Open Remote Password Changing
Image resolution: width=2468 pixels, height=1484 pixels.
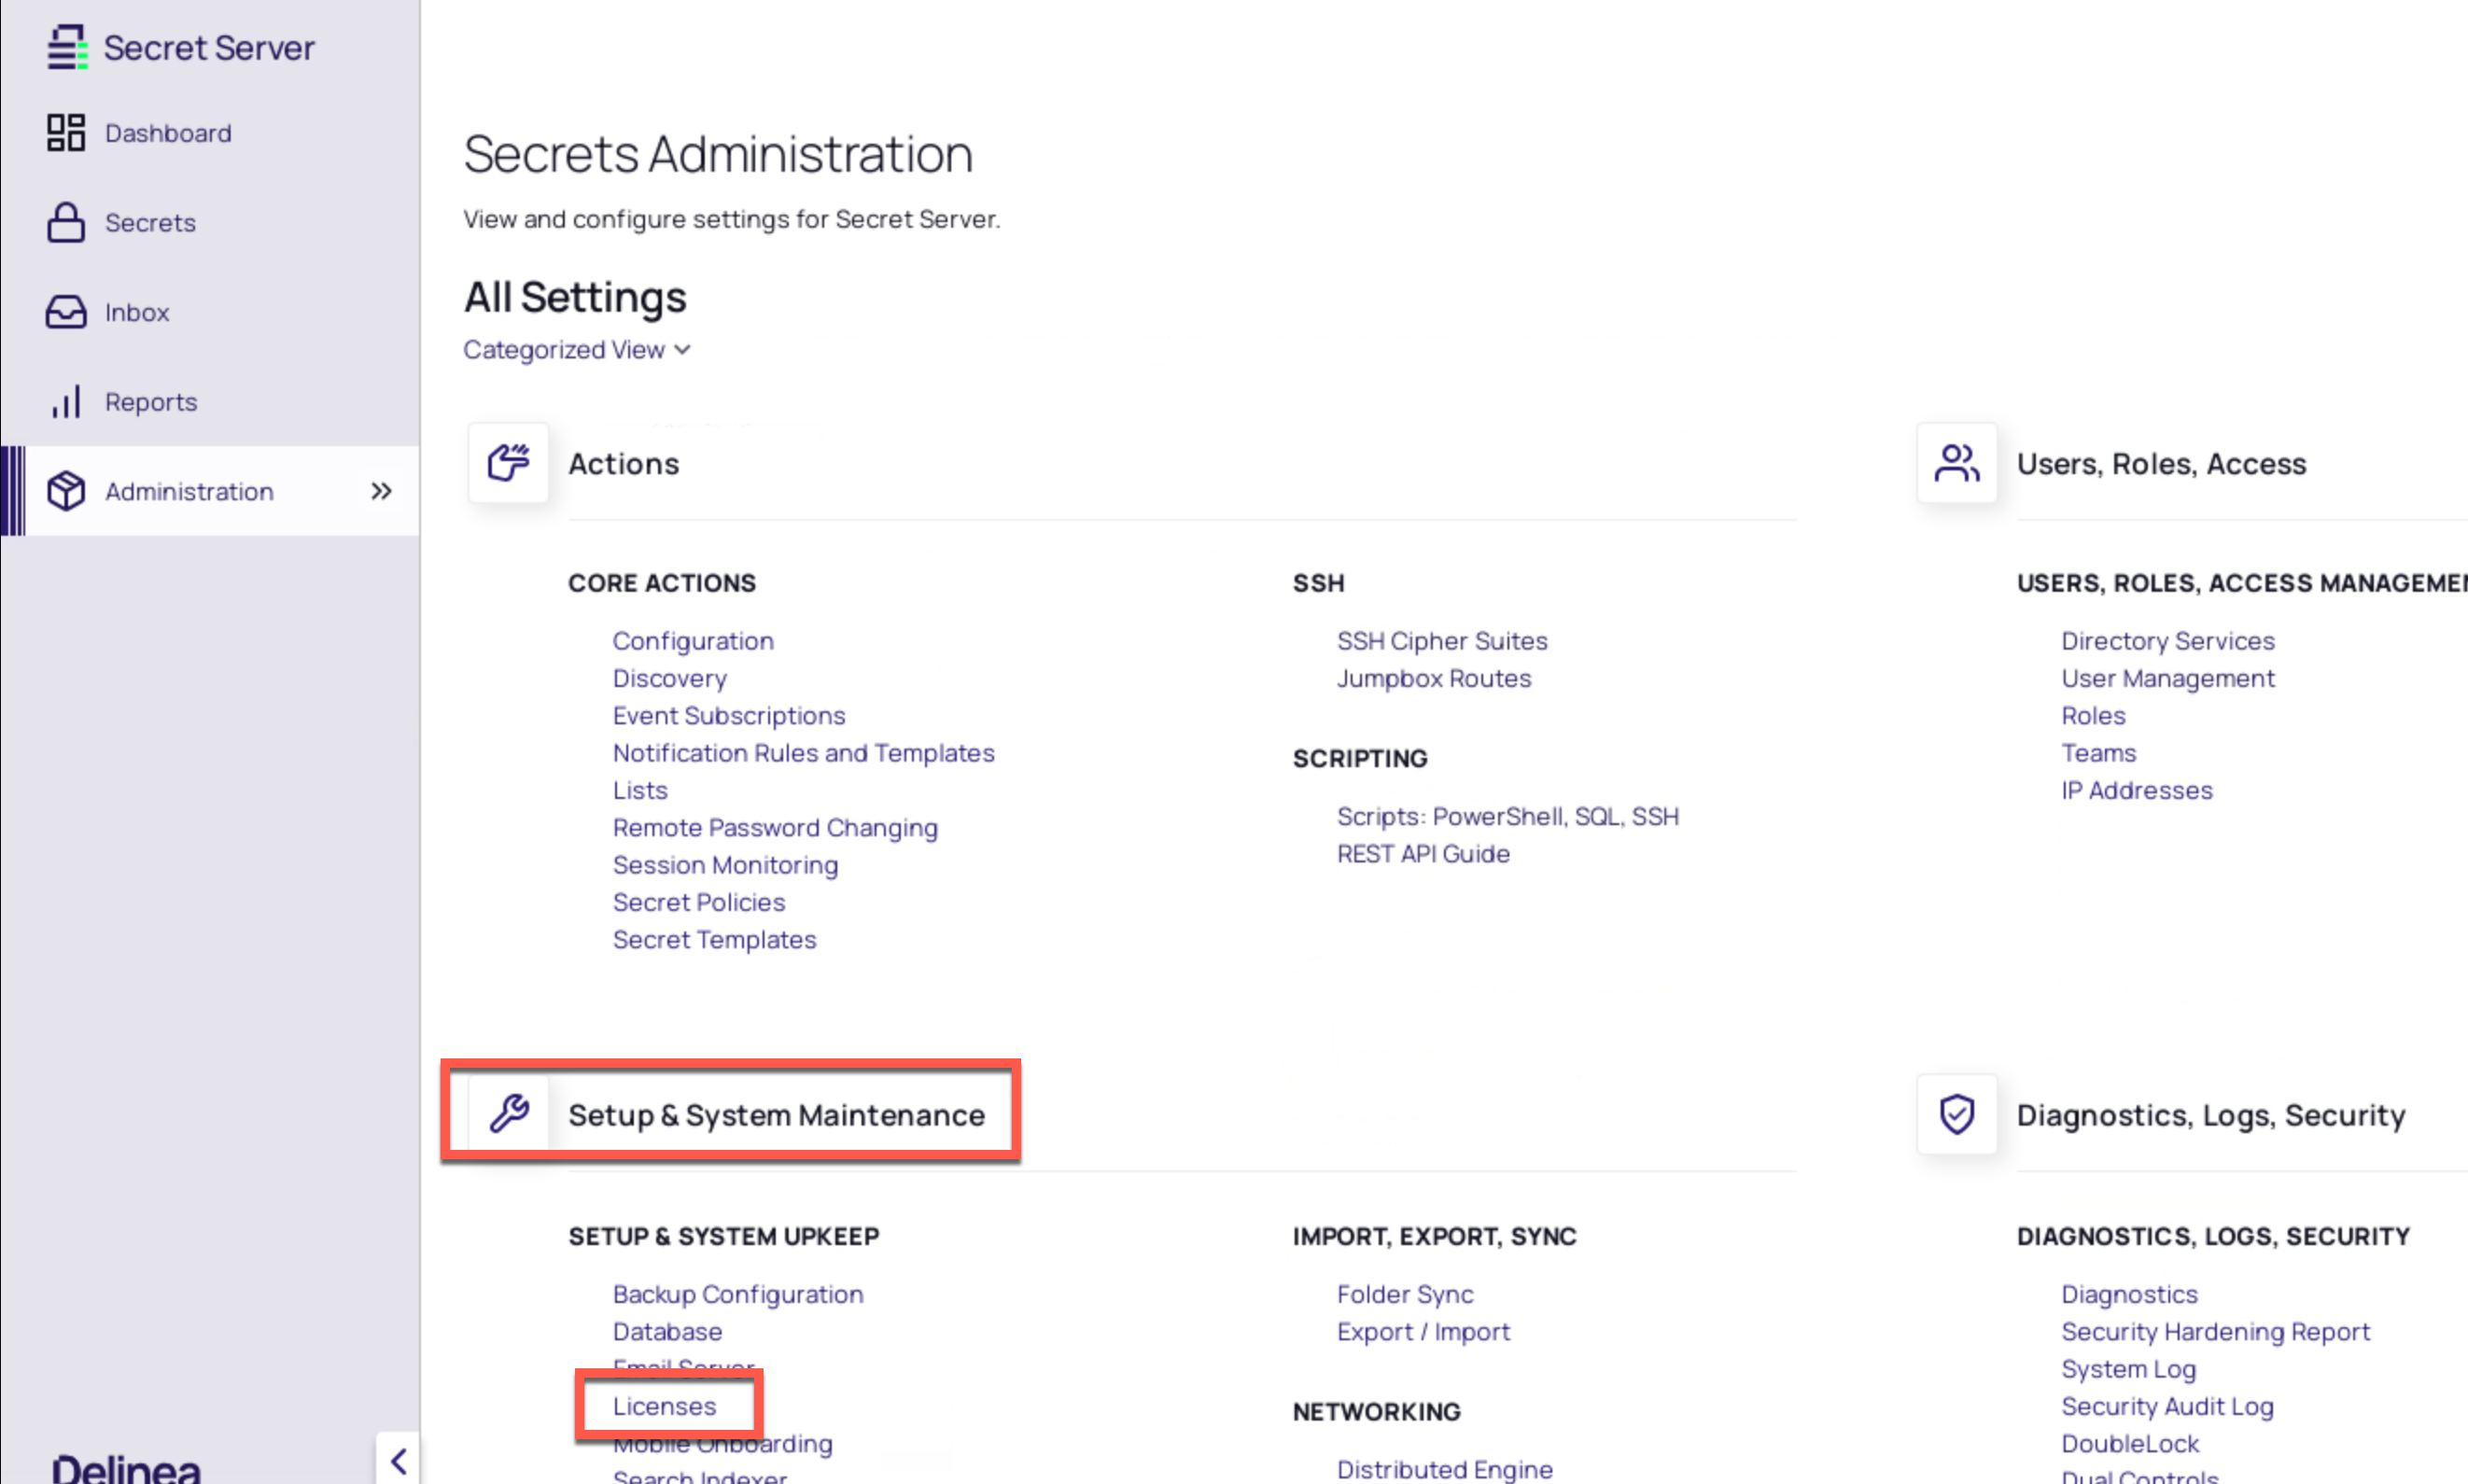pyautogui.click(x=775, y=827)
